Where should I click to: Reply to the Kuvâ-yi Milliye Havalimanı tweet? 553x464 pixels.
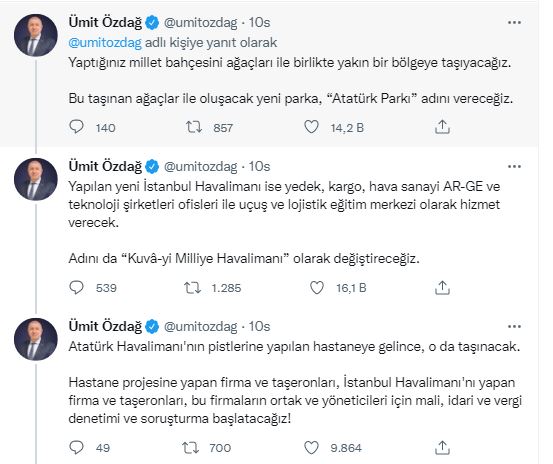[76, 287]
